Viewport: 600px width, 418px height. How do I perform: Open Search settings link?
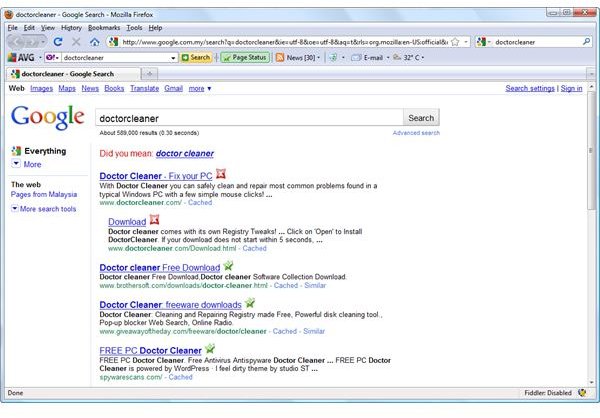pyautogui.click(x=530, y=88)
